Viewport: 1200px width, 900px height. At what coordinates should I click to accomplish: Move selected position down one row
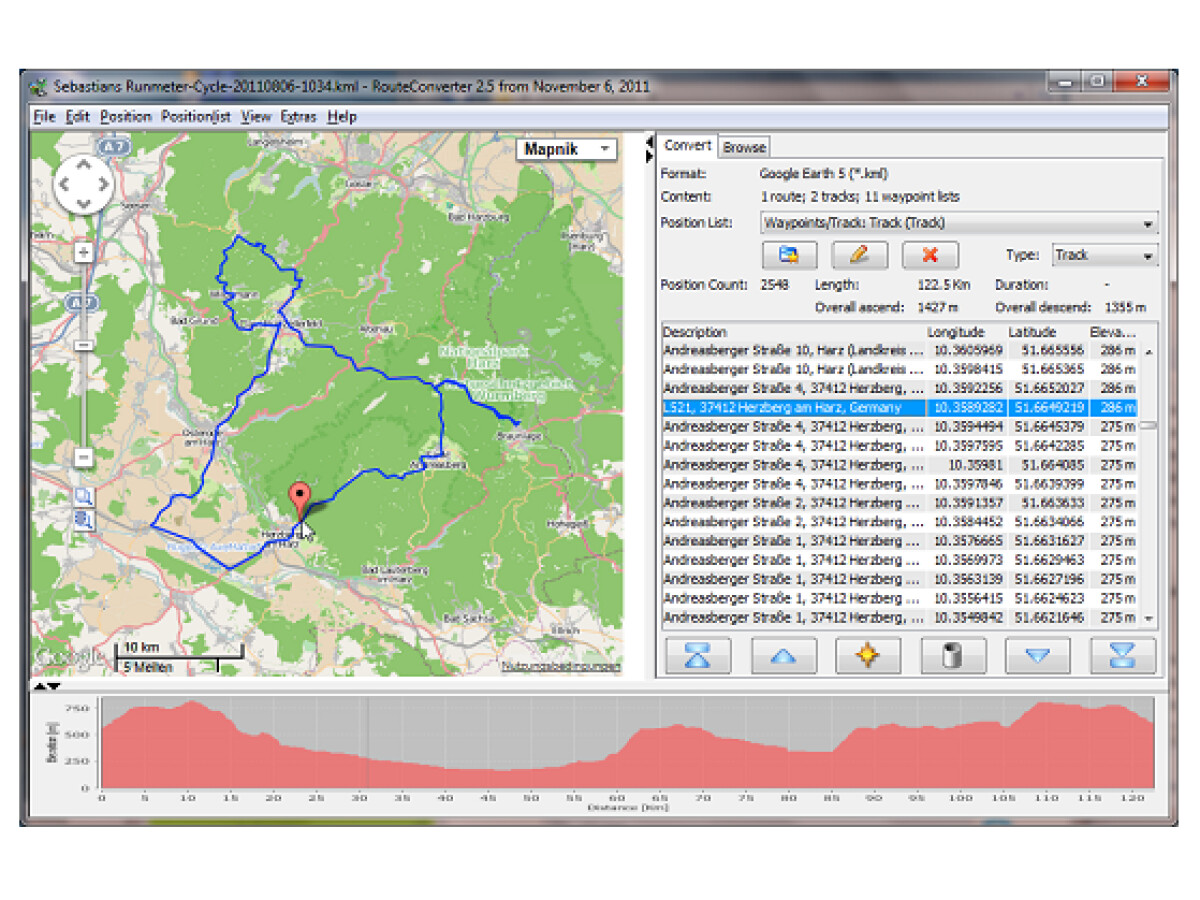point(1038,656)
